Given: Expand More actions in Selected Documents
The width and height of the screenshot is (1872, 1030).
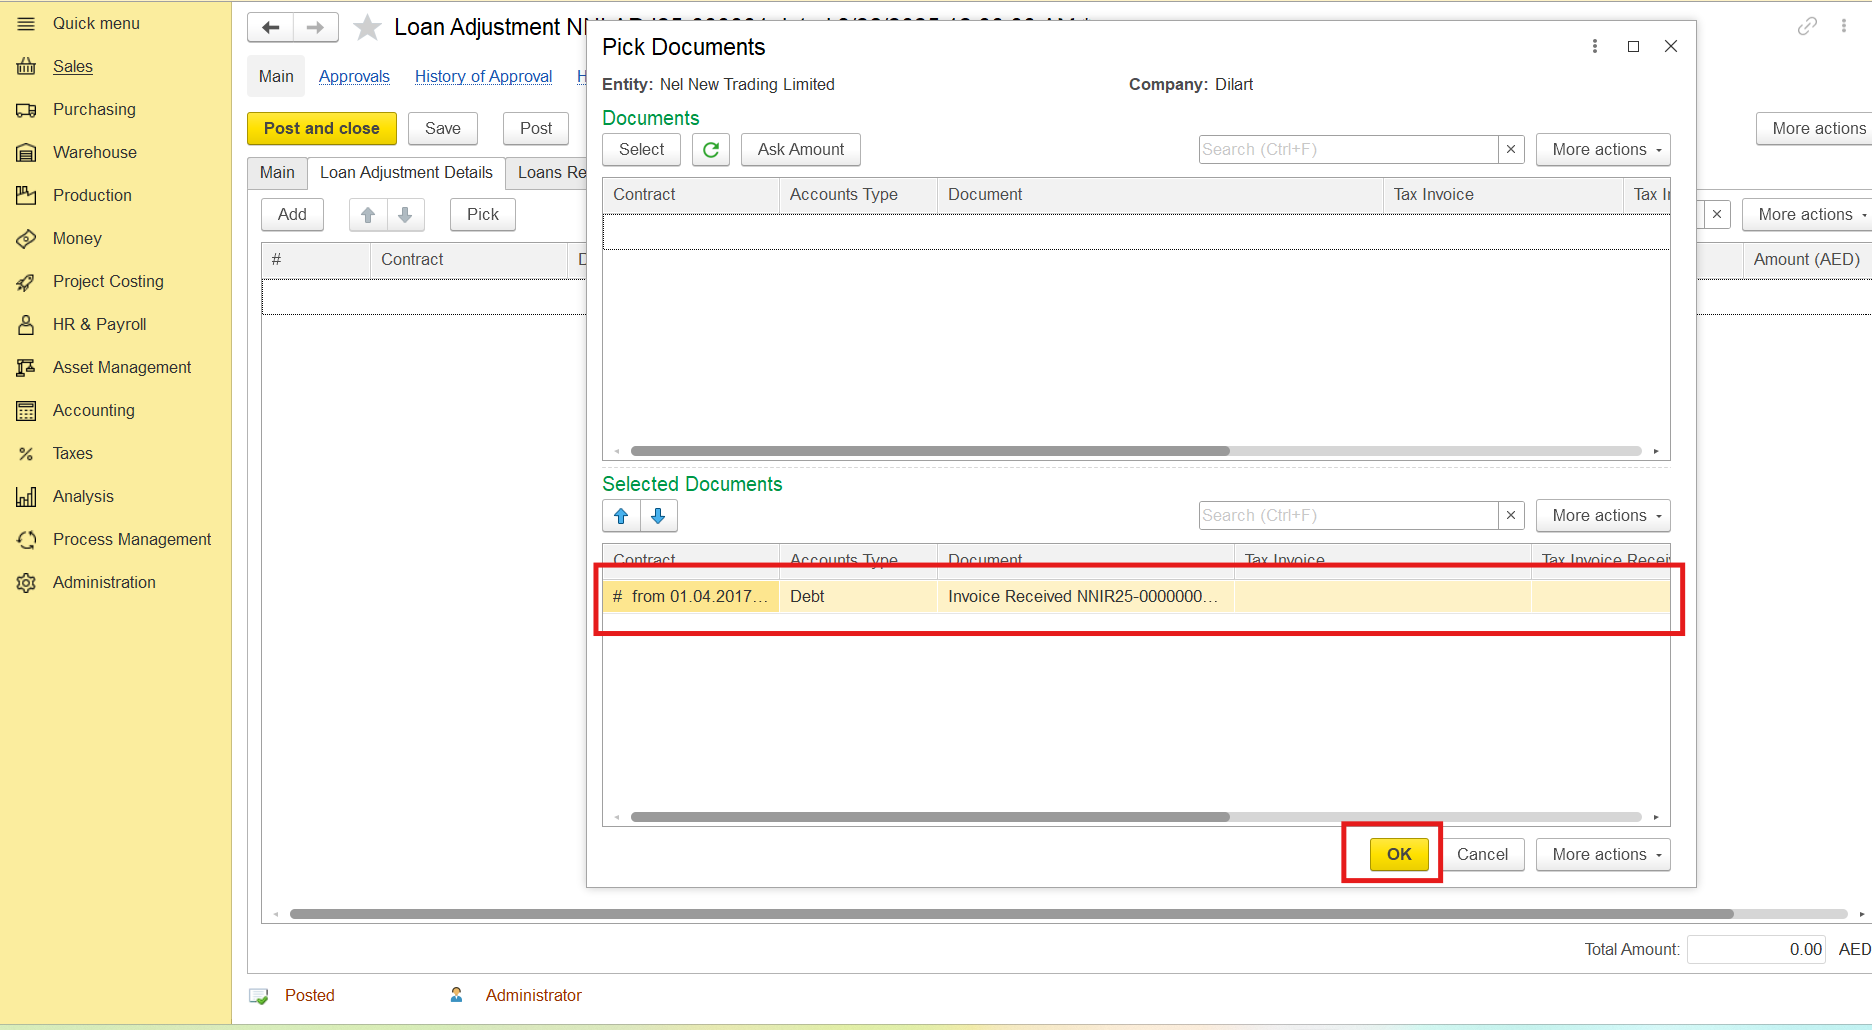Looking at the screenshot, I should pos(1603,516).
